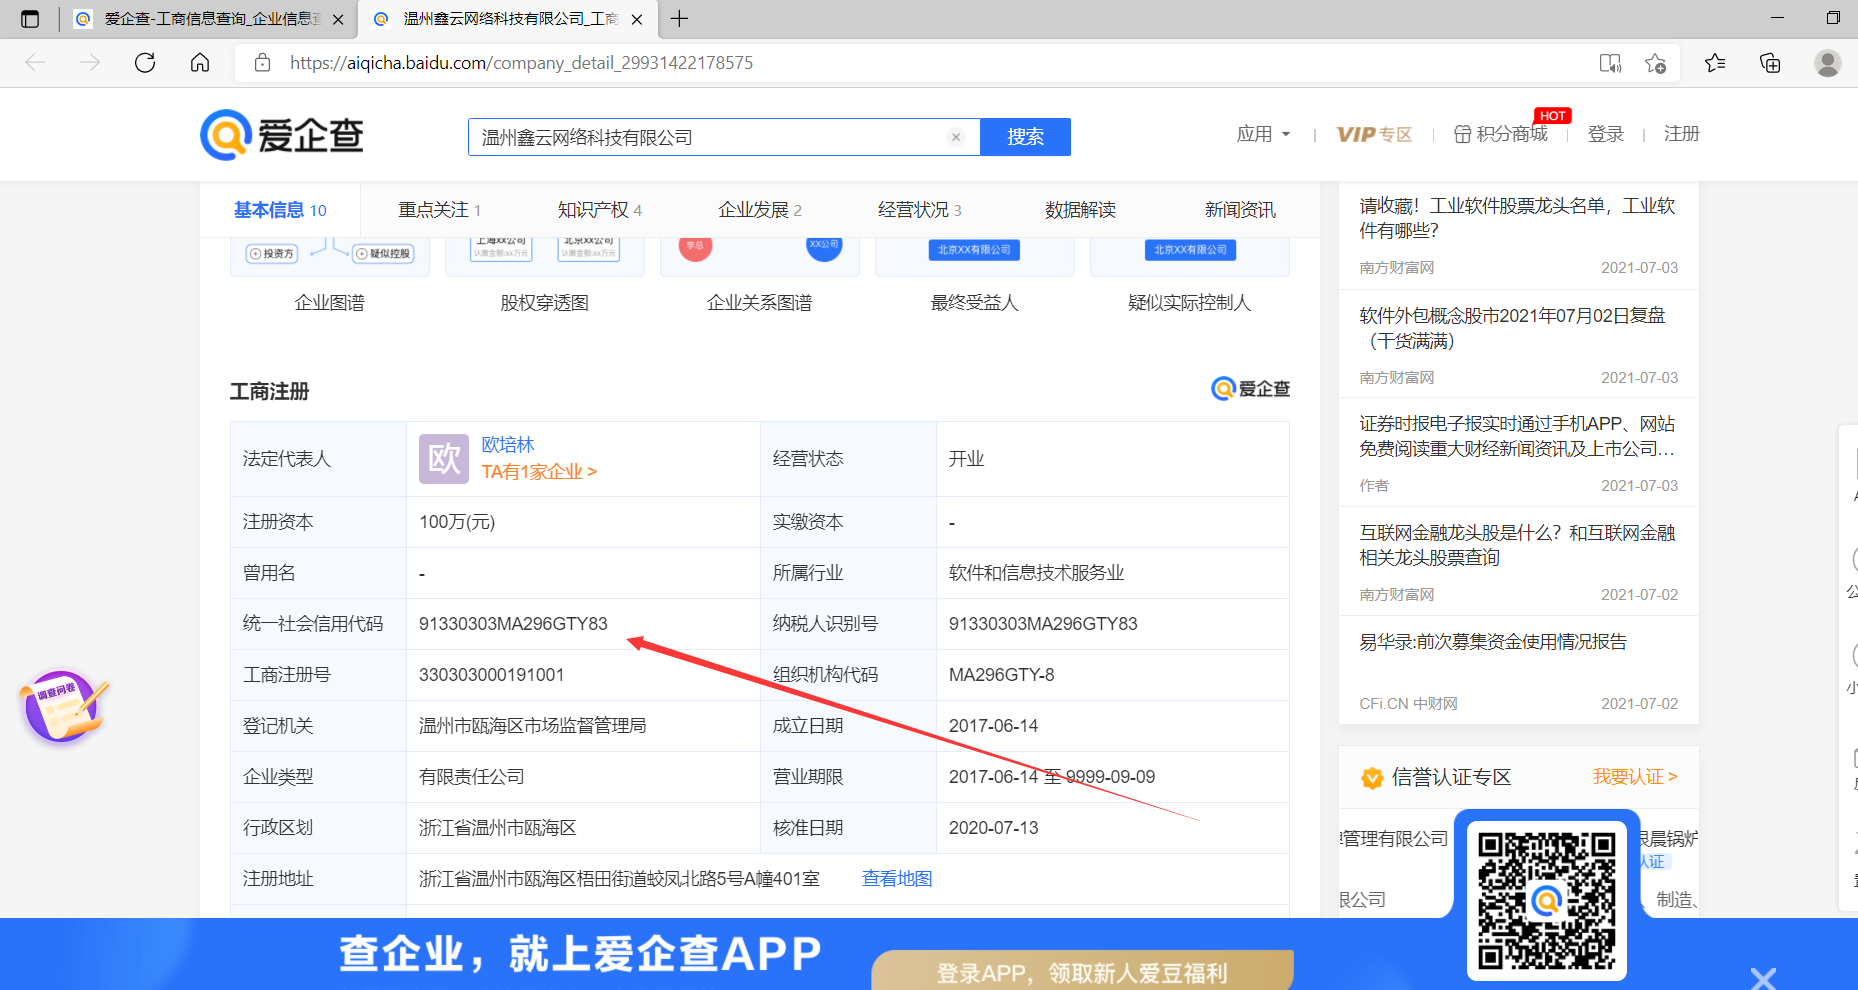Open the floating survey questionnaire icon
The image size is (1858, 990).
(63, 707)
